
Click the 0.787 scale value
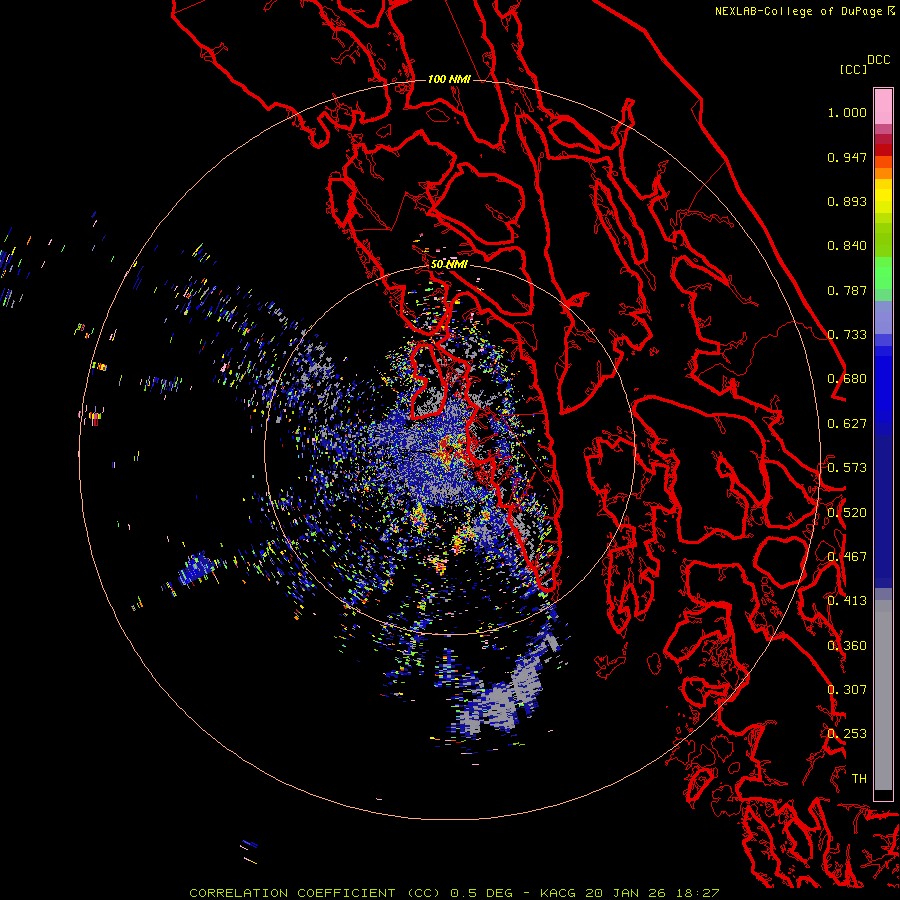[x=847, y=290]
